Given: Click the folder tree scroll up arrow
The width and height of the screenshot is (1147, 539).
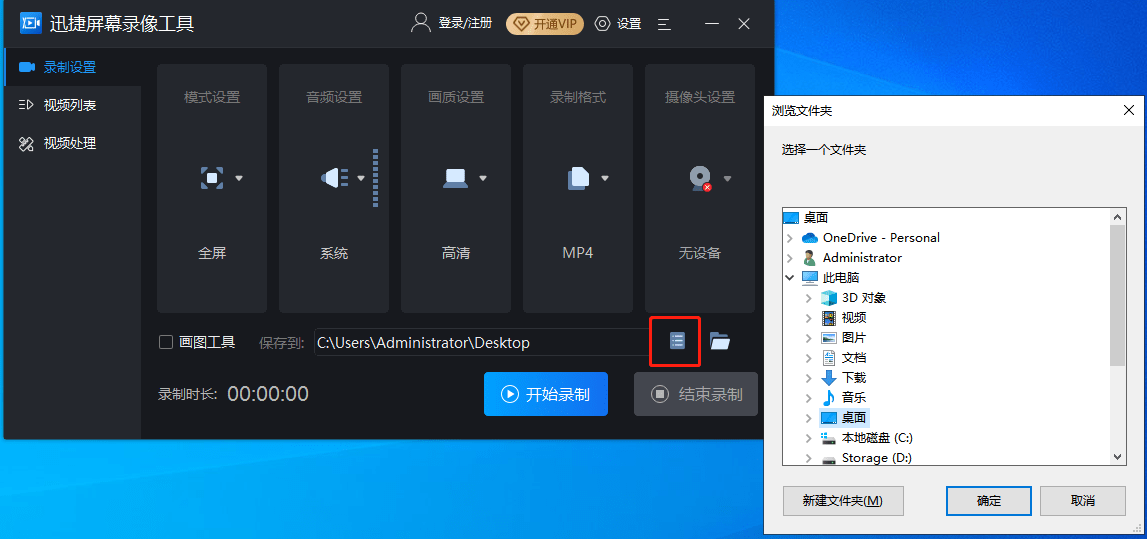Looking at the screenshot, I should (1117, 217).
